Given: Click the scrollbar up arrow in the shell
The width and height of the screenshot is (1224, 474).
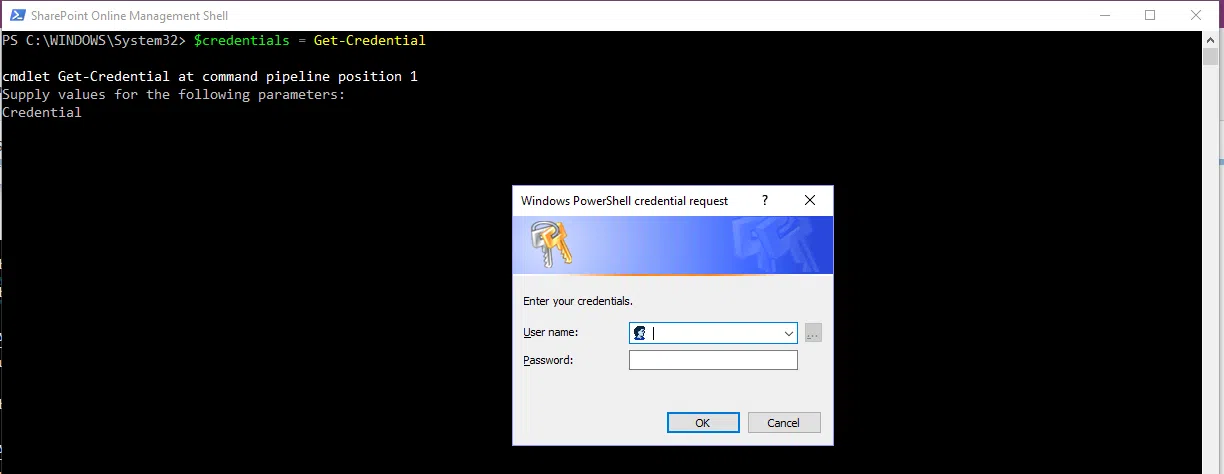Looking at the screenshot, I should (1211, 39).
